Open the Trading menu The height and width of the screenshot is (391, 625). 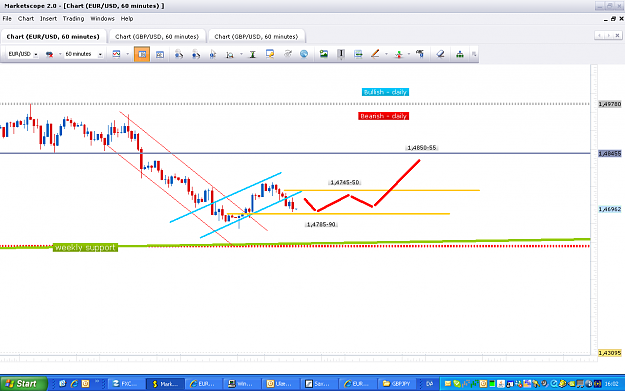pos(73,19)
